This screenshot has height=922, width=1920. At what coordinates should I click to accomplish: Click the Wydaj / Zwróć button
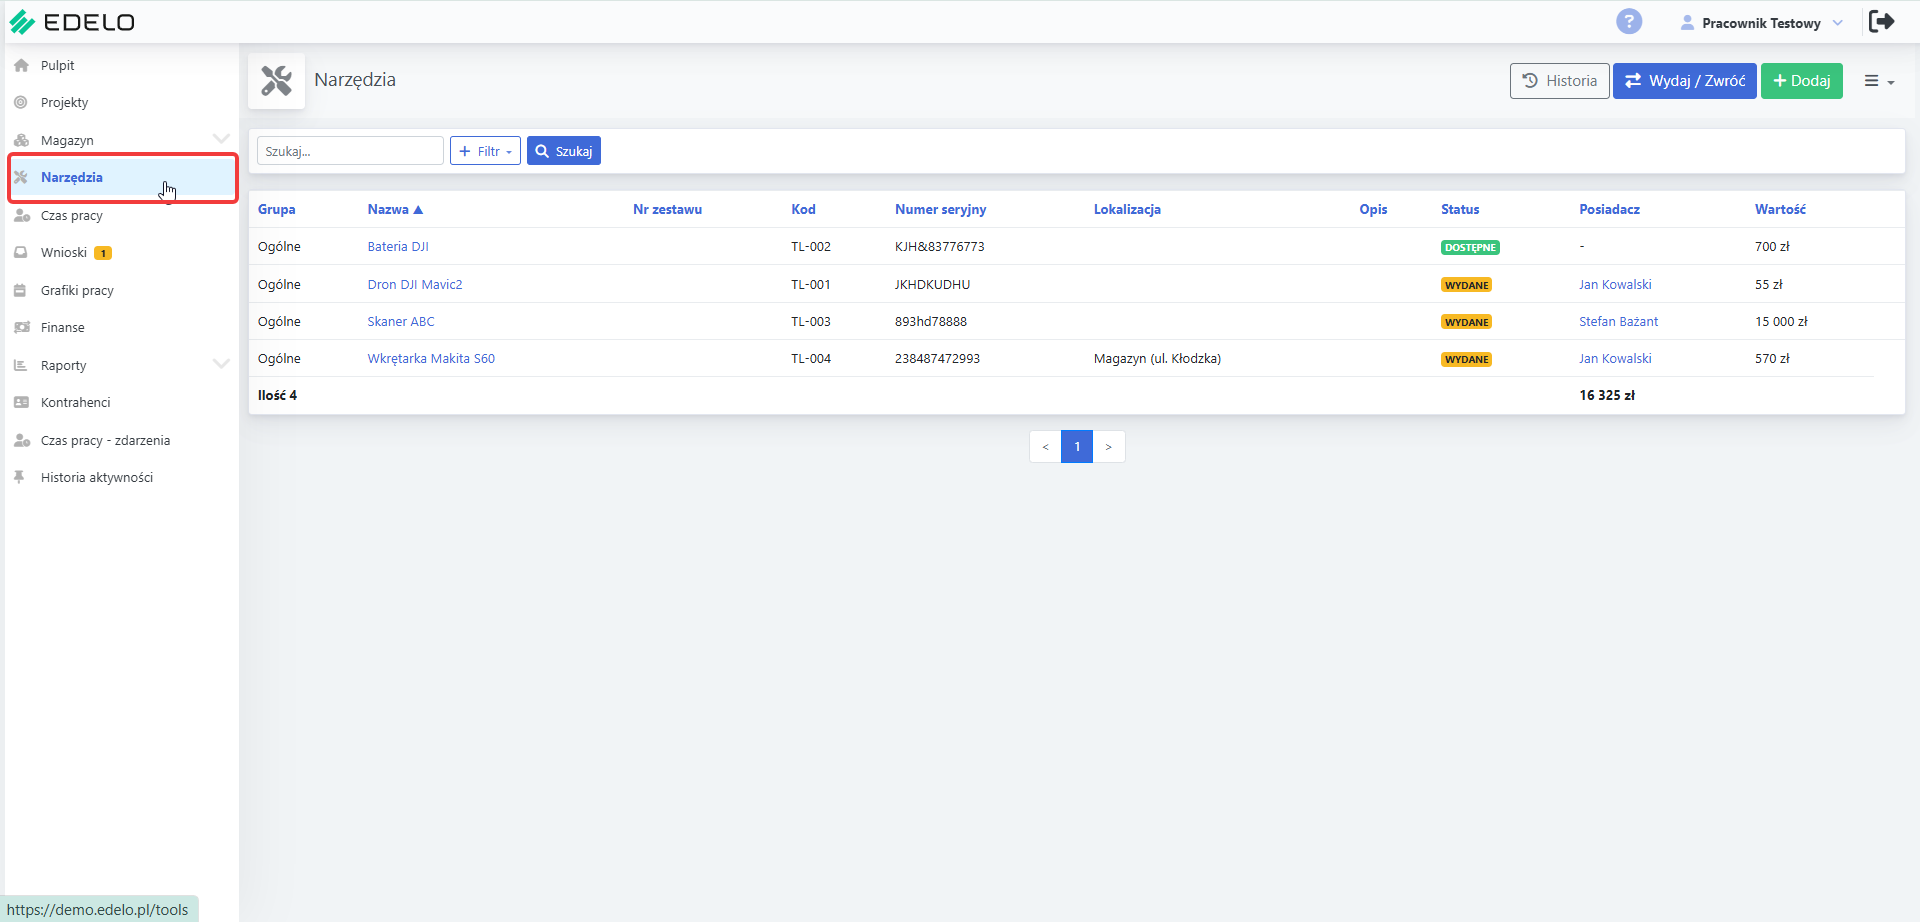(1684, 81)
